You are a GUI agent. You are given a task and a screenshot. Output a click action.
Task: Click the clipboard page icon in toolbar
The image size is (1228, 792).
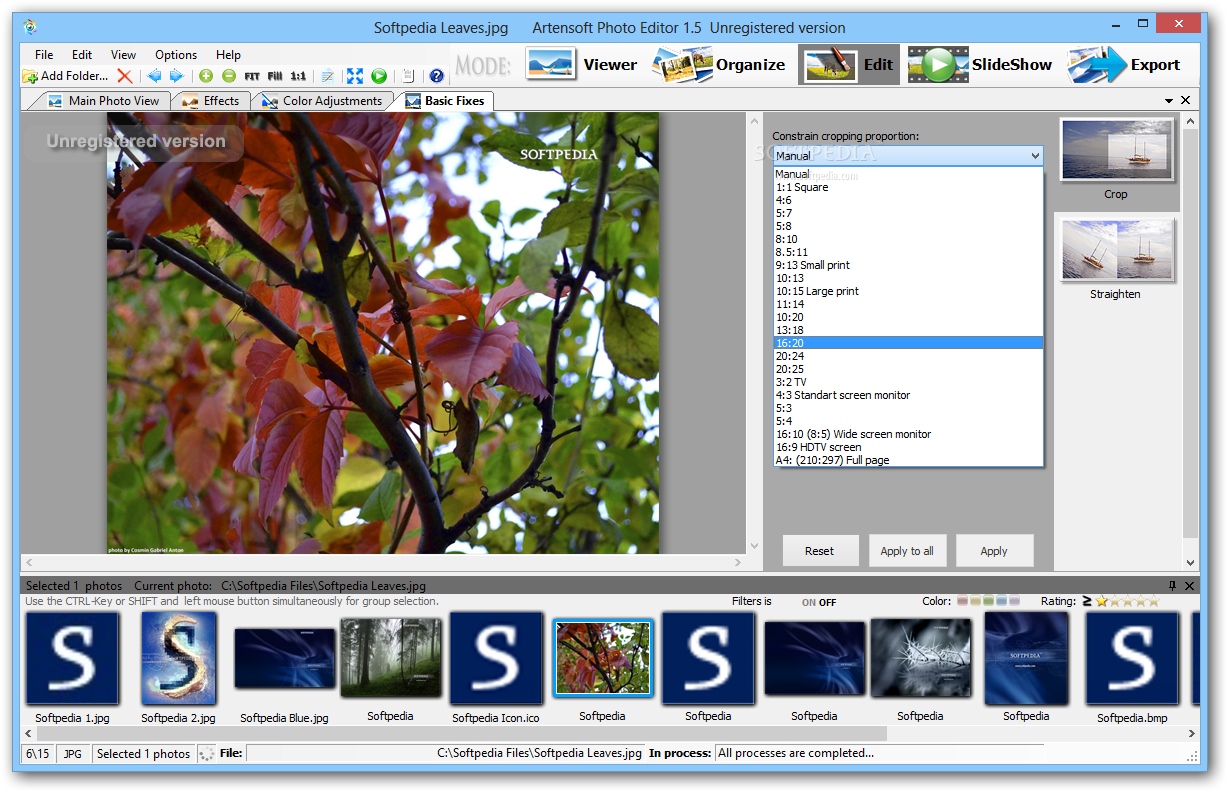(x=408, y=76)
